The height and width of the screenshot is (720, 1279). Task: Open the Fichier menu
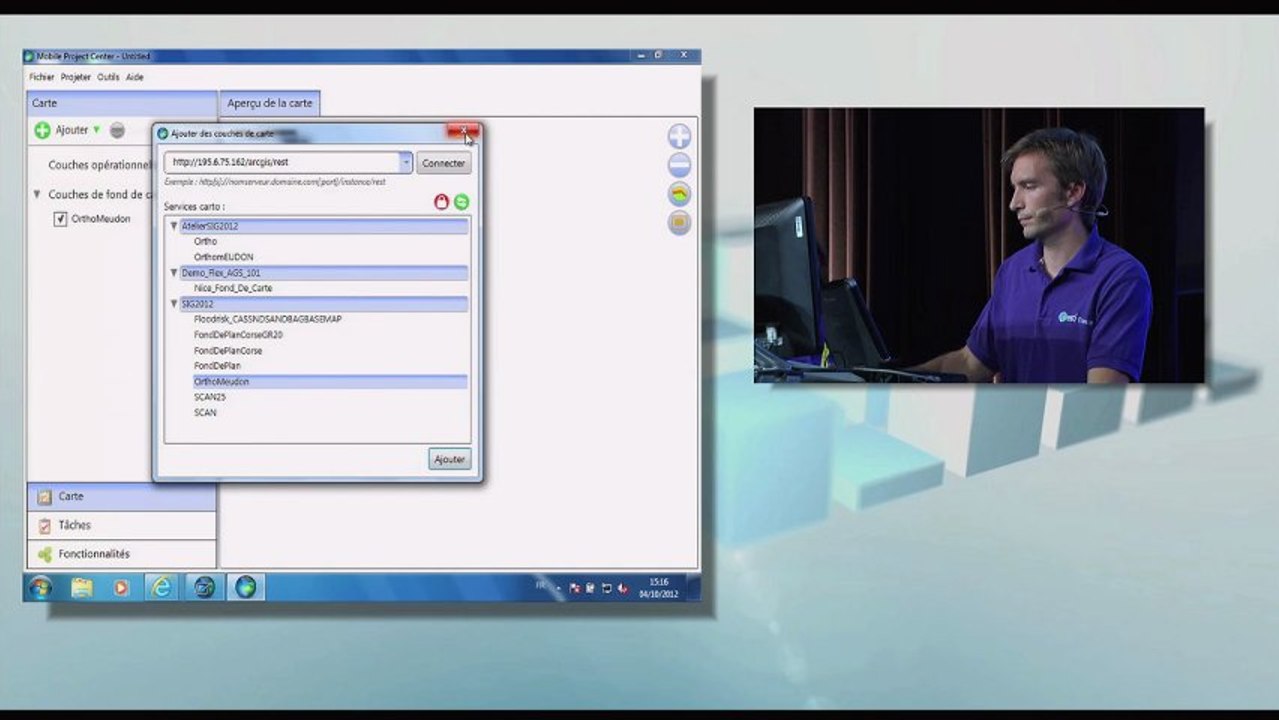click(42, 77)
